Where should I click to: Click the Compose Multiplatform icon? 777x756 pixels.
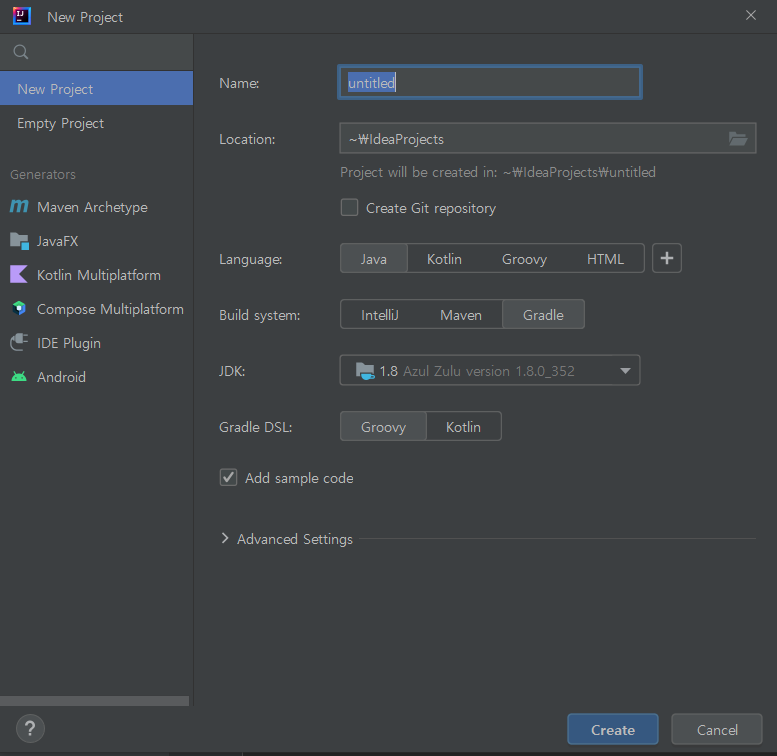click(x=19, y=308)
